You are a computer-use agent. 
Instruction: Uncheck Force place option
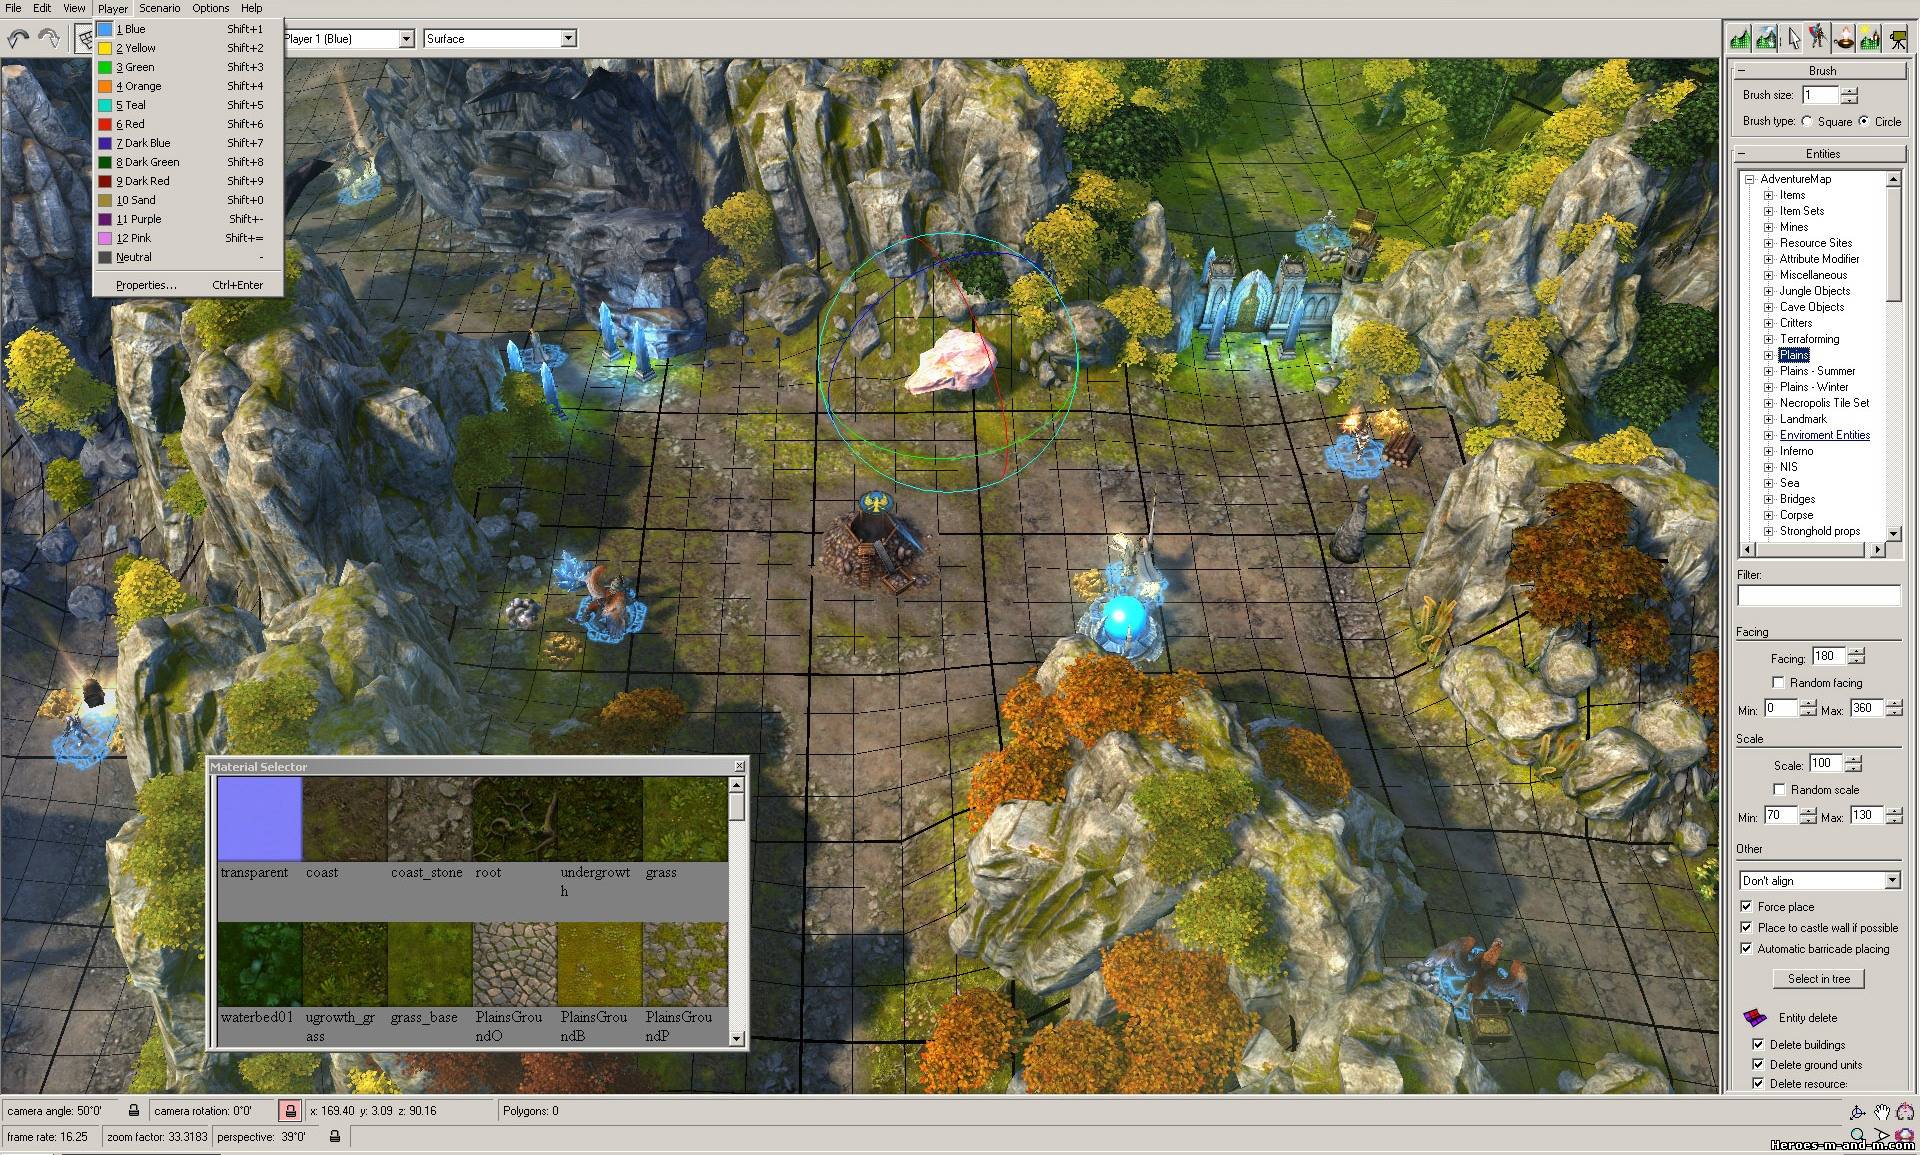coord(1747,906)
